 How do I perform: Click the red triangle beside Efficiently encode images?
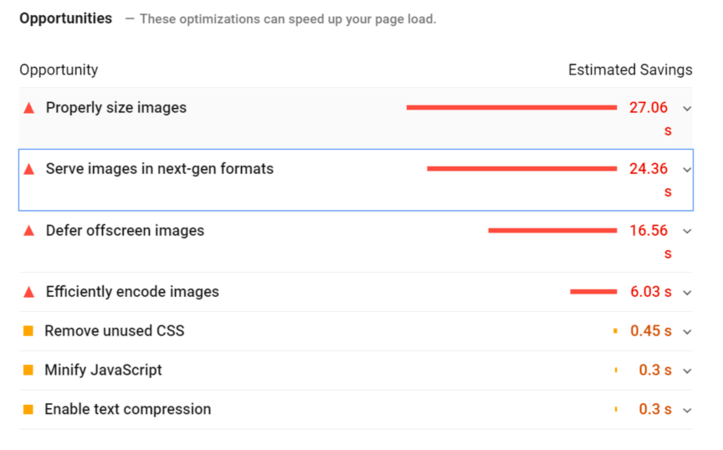tap(29, 292)
